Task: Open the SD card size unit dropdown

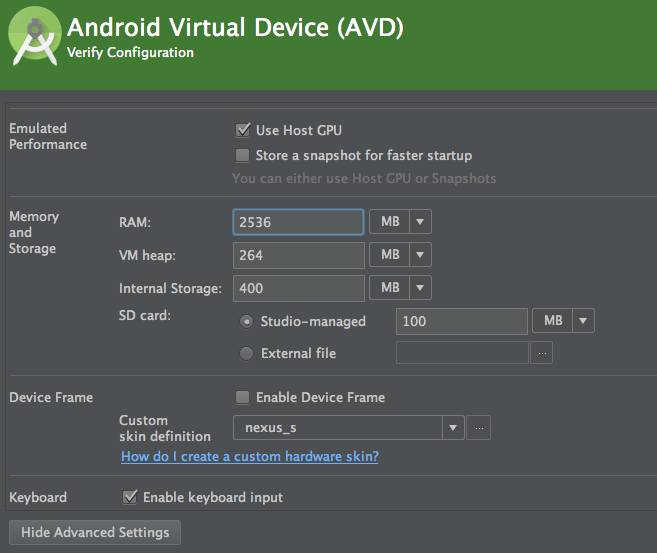Action: 563,321
